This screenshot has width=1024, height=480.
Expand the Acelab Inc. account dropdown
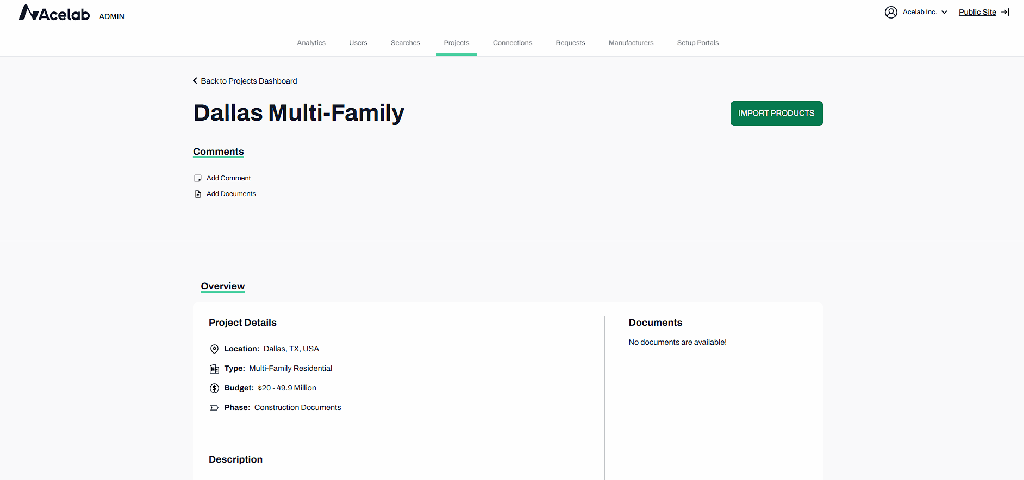tap(944, 12)
